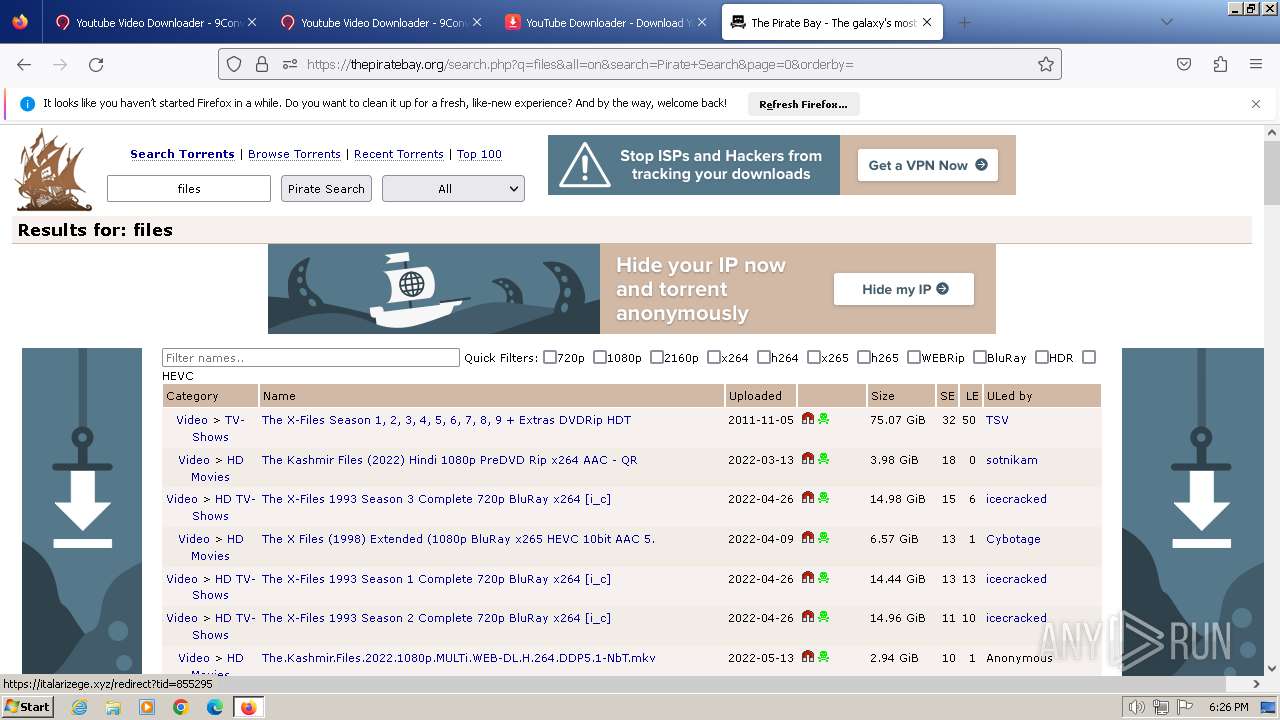The image size is (1280, 720).
Task: Click trusted skull icon for X-Files Season 1-9
Action: tap(823, 419)
